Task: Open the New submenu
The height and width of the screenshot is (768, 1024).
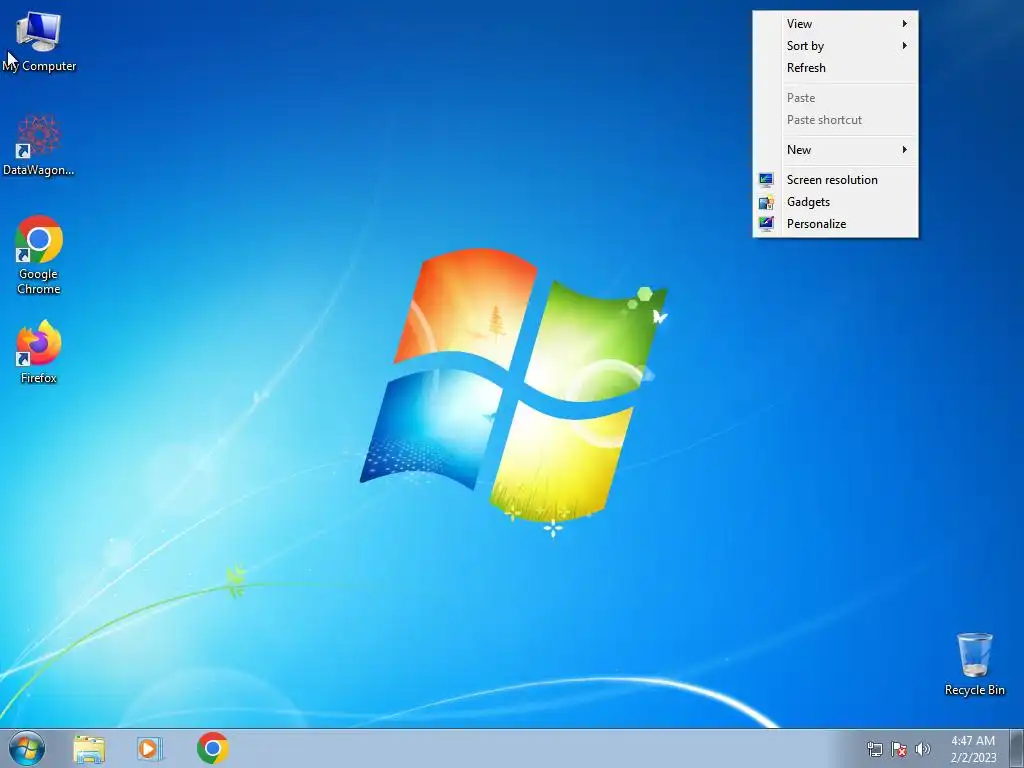Action: pos(835,150)
